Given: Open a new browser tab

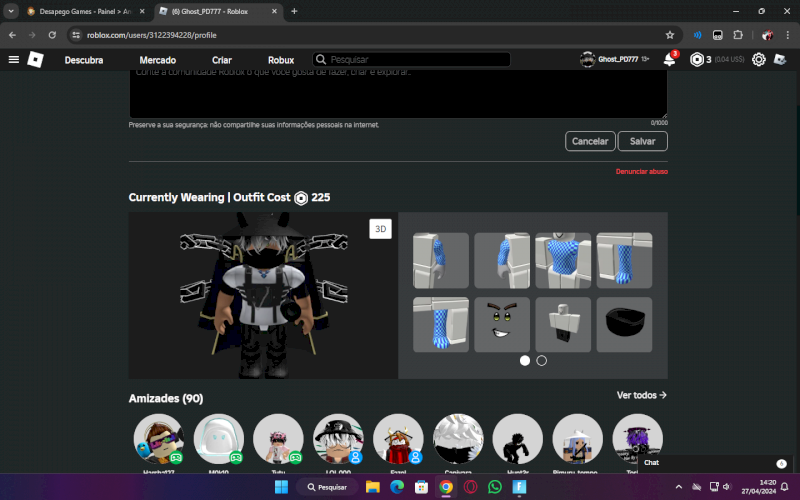Looking at the screenshot, I should (294, 11).
